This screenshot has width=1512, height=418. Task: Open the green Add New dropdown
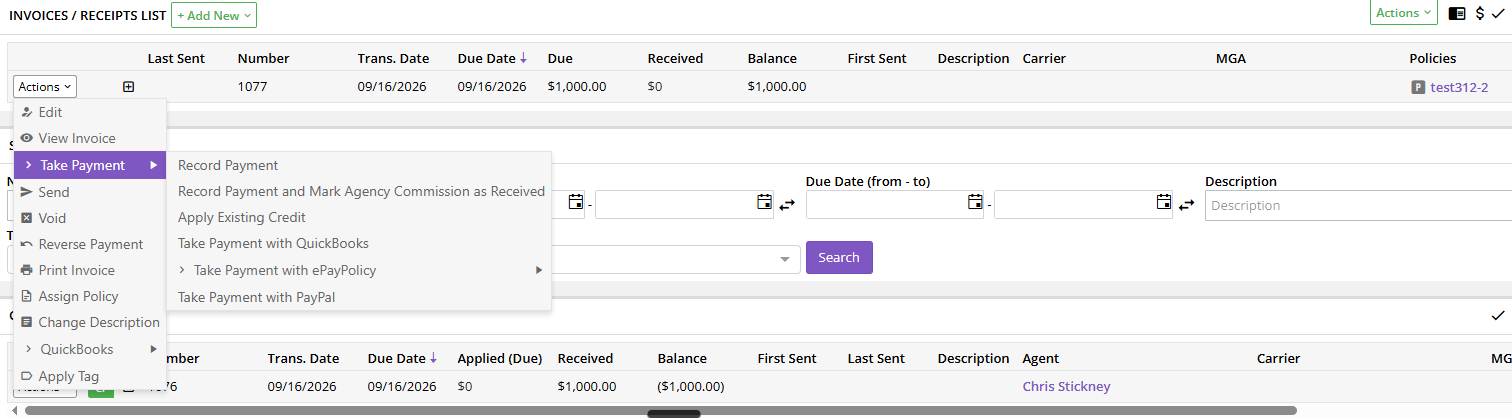click(214, 14)
